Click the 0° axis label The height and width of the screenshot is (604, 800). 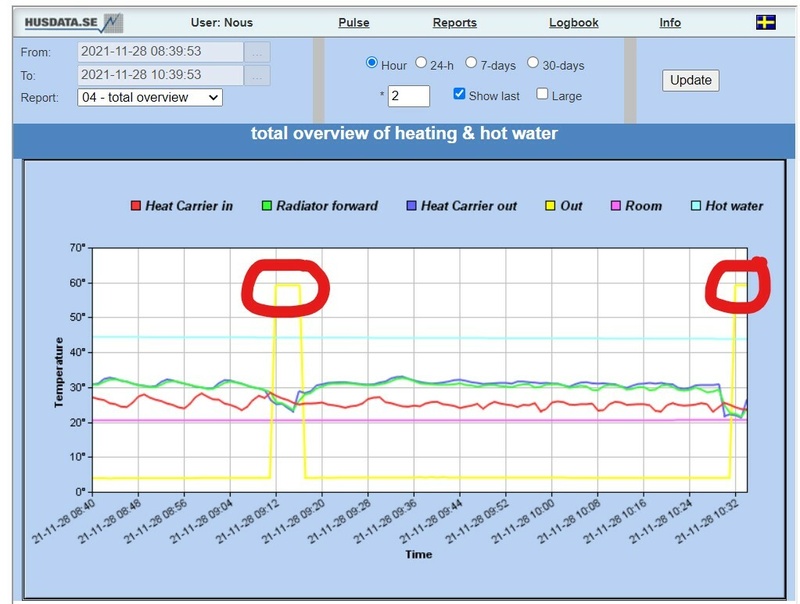[80, 492]
